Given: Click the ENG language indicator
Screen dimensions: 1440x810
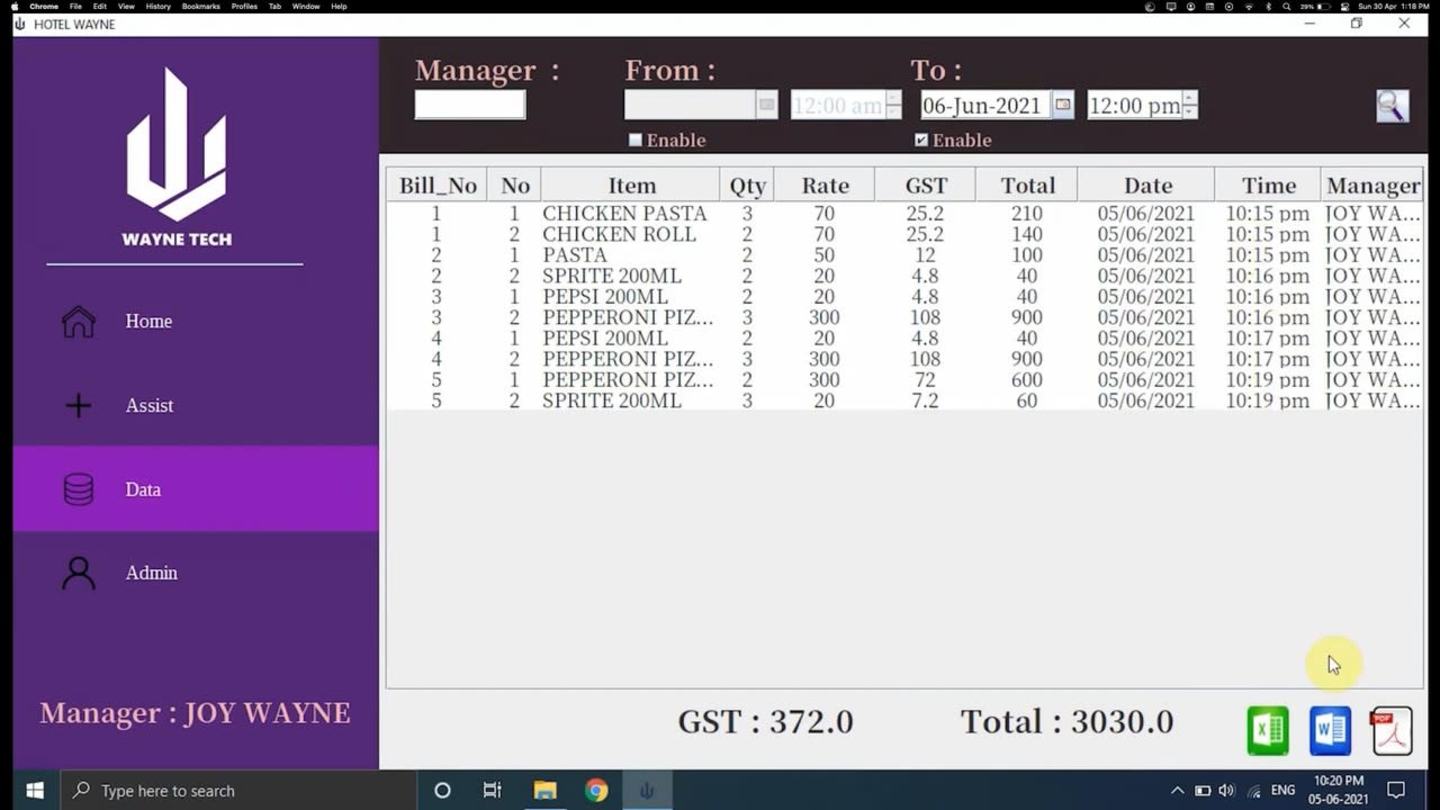Looking at the screenshot, I should pos(1283,790).
